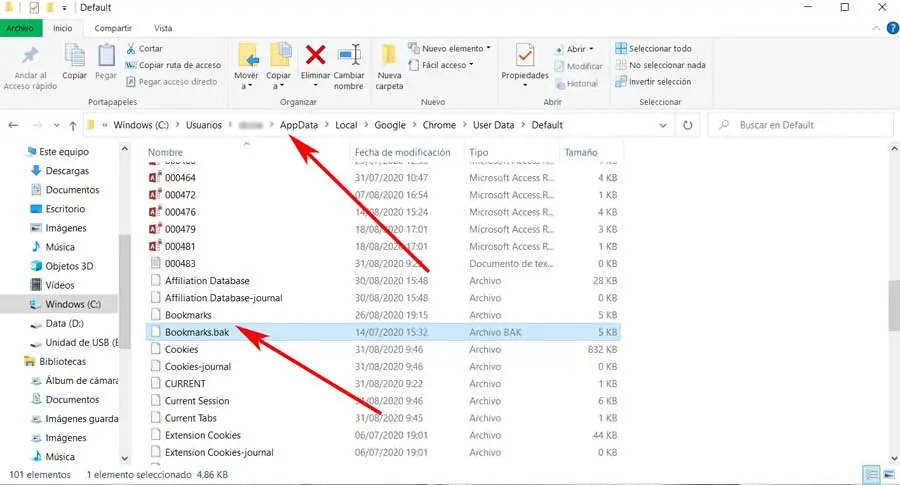Click the Pegar clipboard icon

click(106, 56)
